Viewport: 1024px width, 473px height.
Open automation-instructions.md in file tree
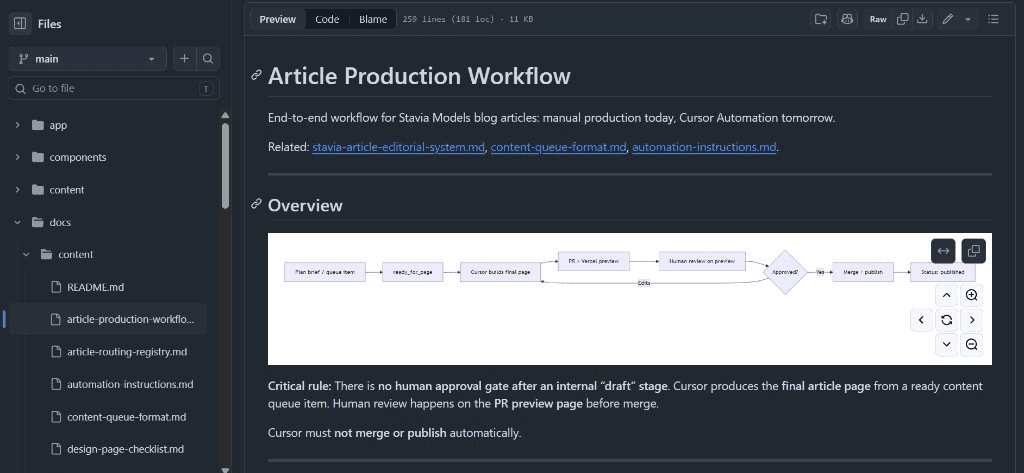[130, 384]
